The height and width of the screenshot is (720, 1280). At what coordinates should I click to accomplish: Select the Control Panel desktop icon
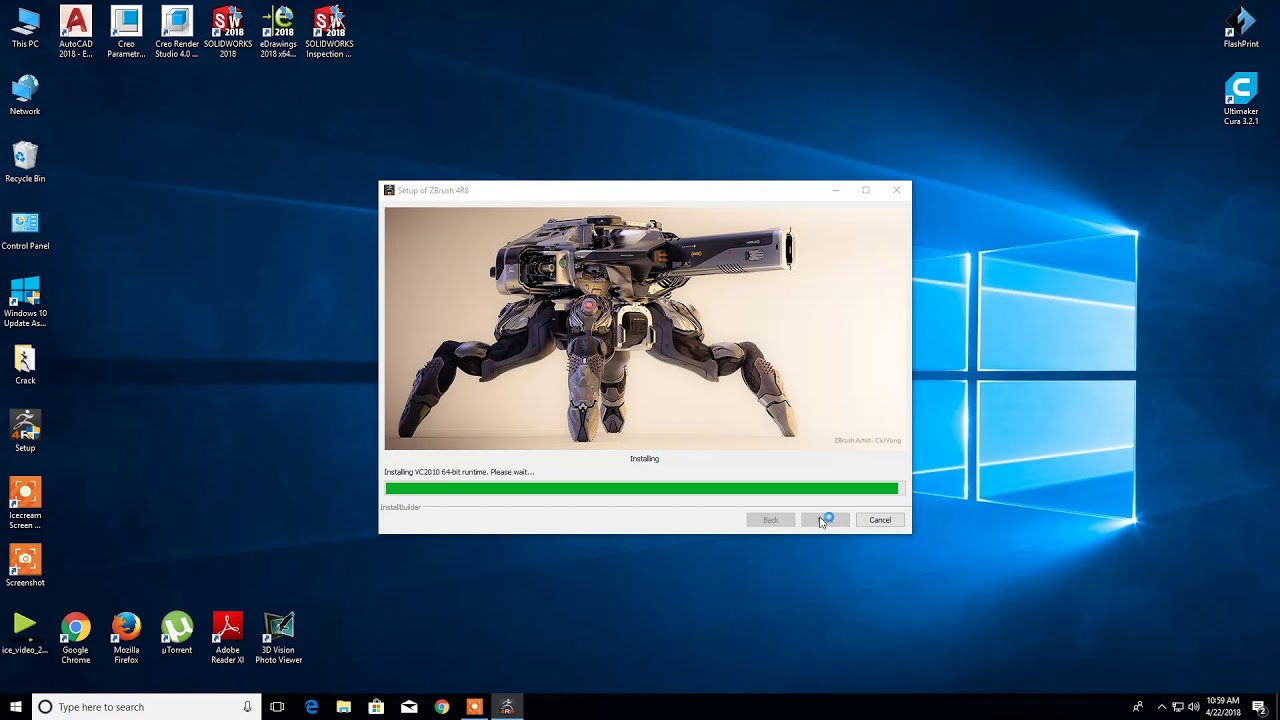25,230
